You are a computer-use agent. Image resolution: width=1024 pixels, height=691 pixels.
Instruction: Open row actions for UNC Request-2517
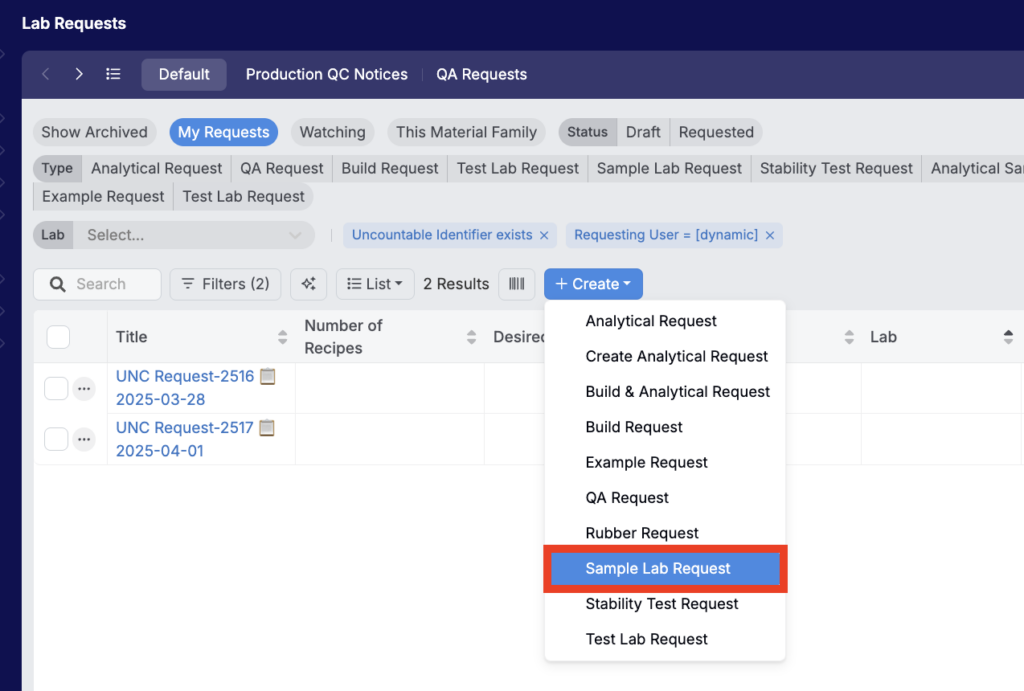[x=84, y=439]
